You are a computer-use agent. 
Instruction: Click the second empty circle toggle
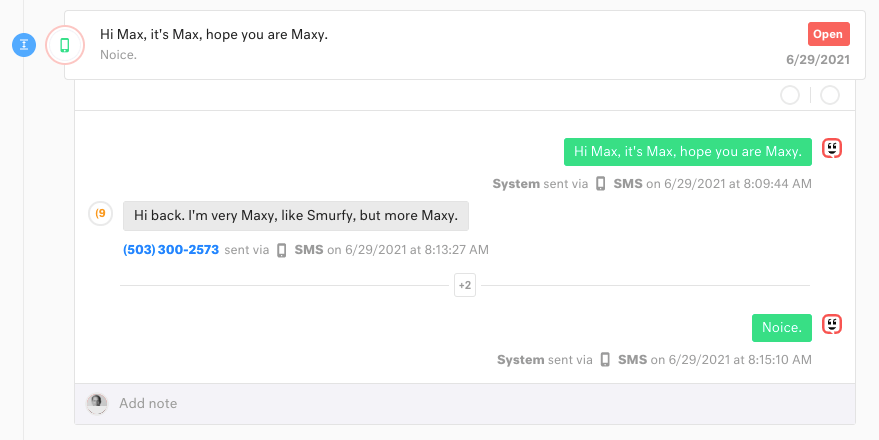click(830, 95)
